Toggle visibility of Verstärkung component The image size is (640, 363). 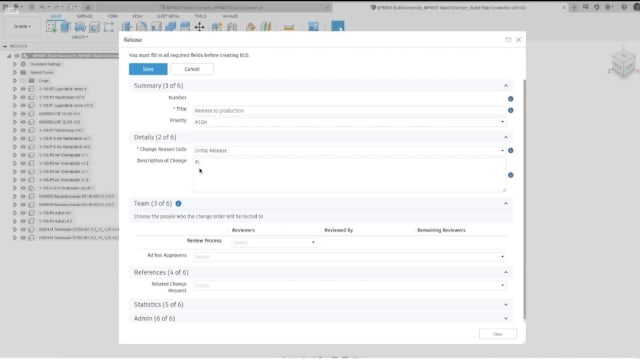click(23, 130)
